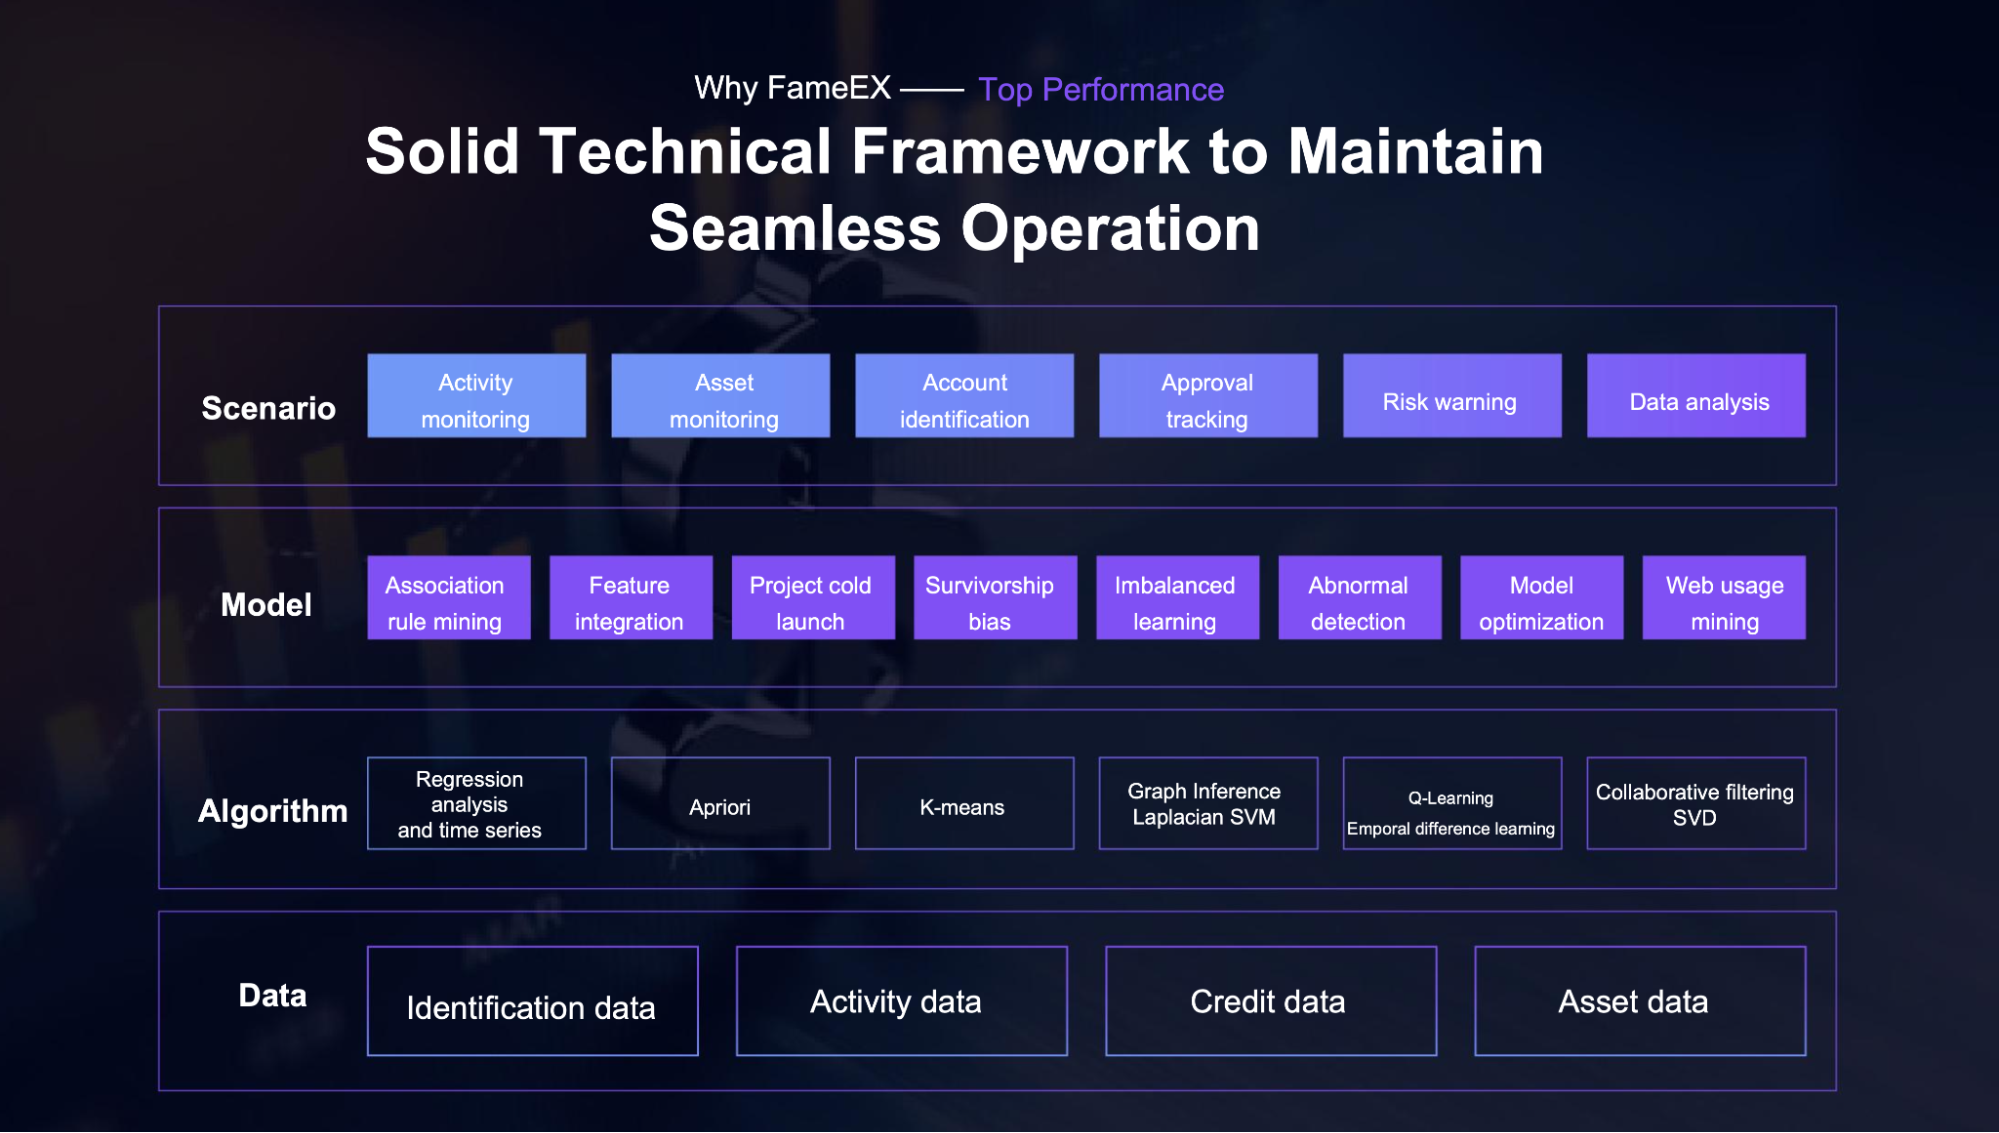Select the Apriori algorithm box

(720, 803)
